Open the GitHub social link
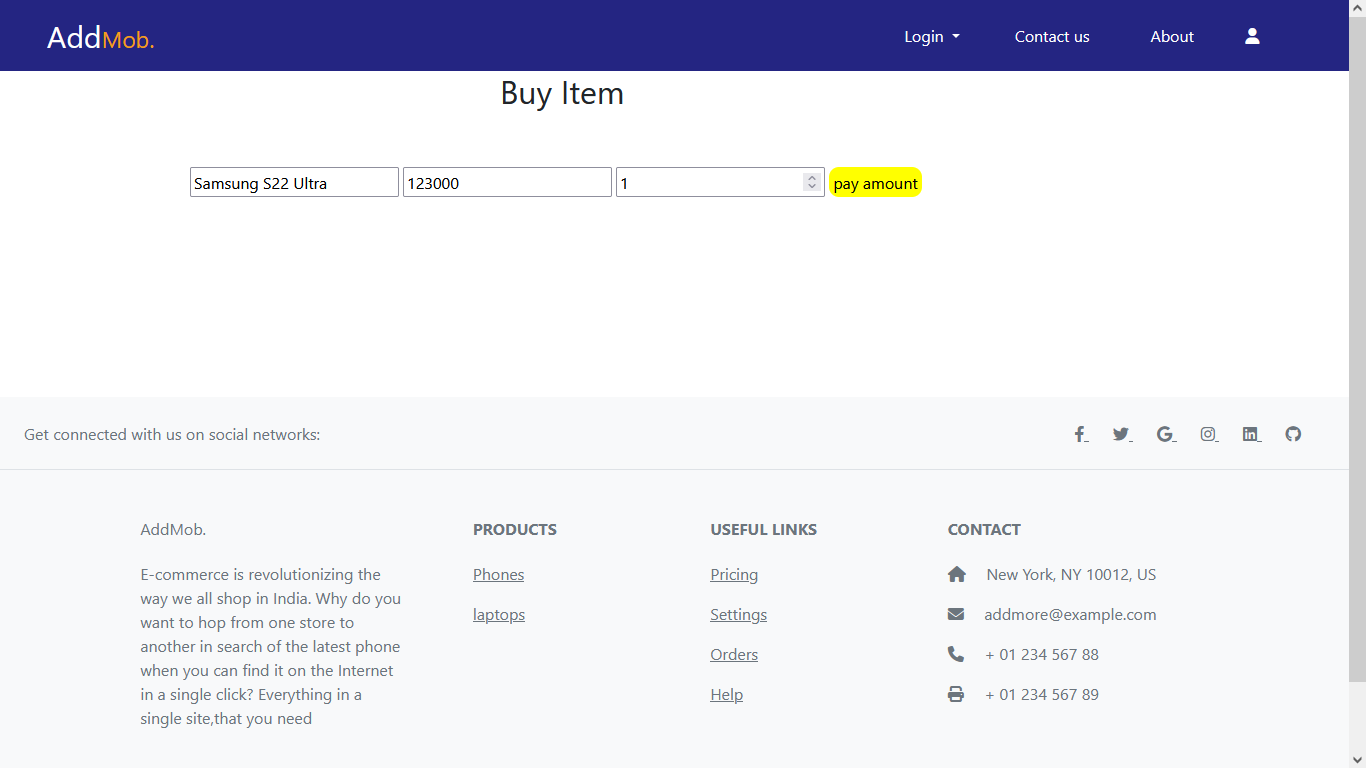This screenshot has height=768, width=1366. click(1293, 434)
